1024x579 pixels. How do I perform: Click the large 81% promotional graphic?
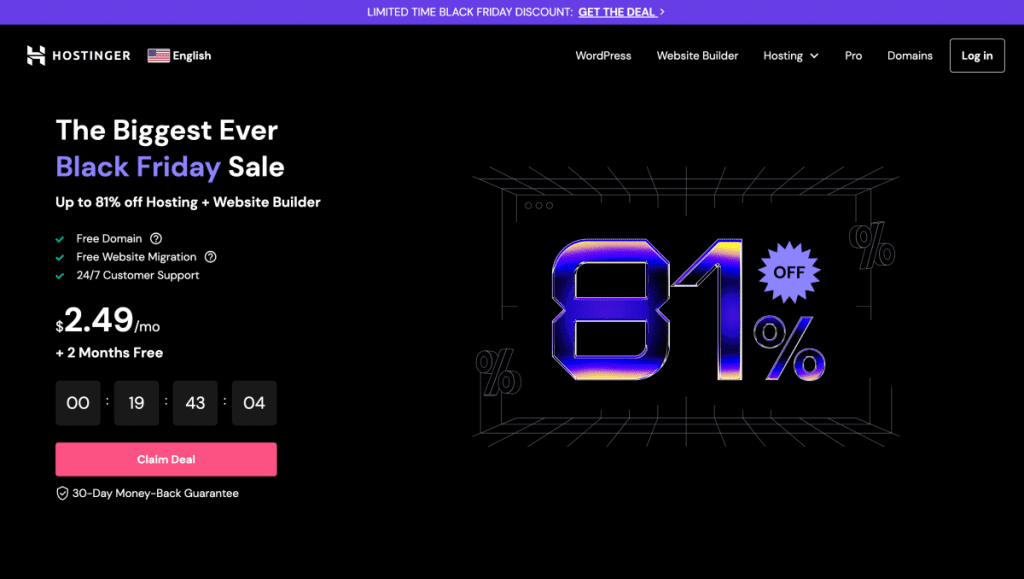(x=660, y=312)
